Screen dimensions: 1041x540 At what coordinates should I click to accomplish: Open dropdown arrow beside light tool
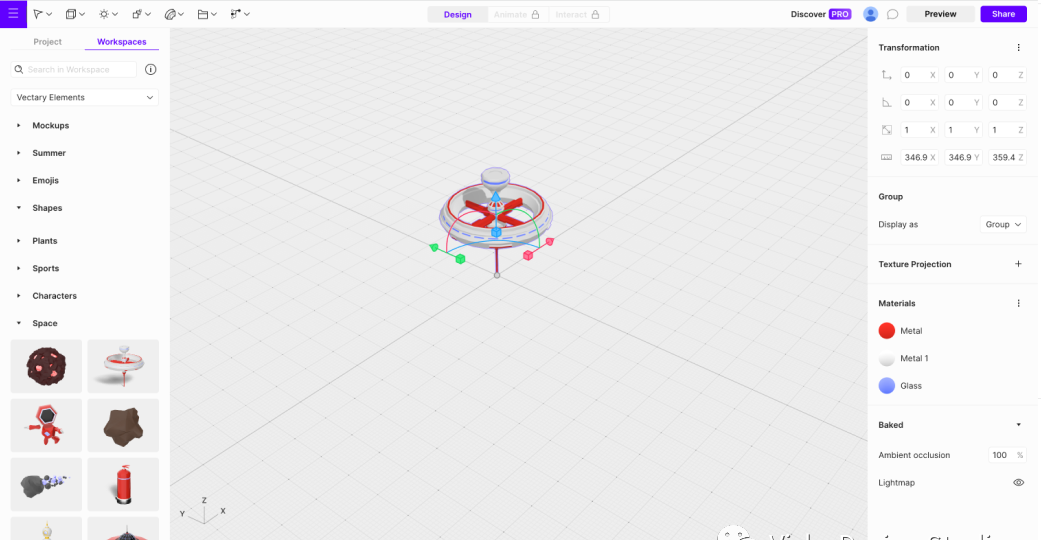115,15
